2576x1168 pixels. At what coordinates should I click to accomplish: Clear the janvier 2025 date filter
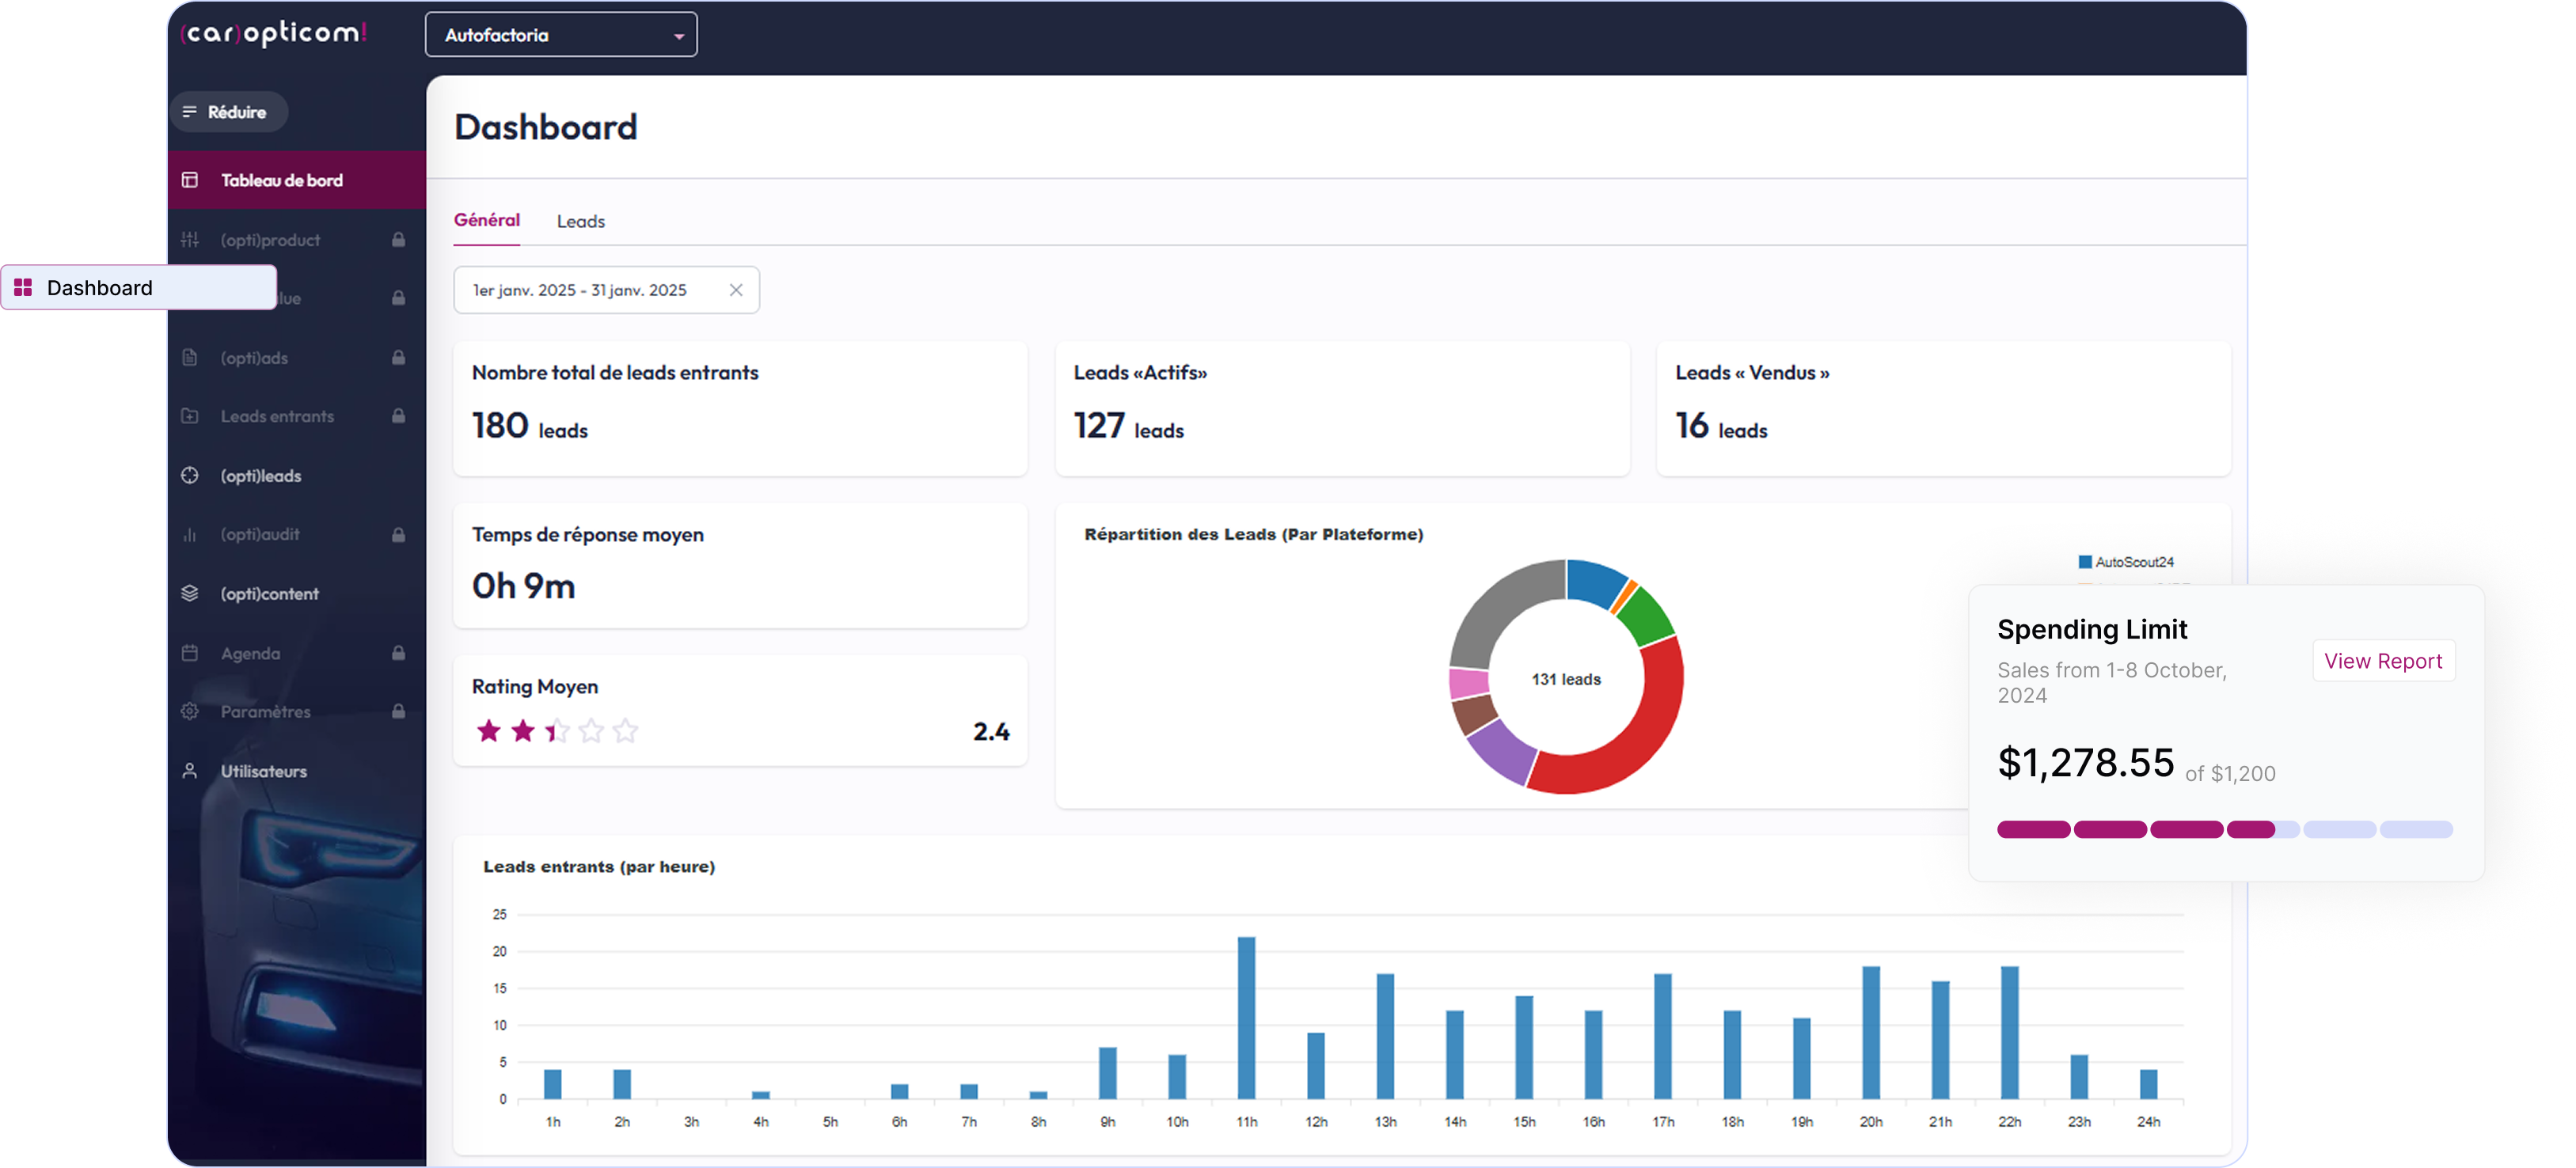[737, 290]
